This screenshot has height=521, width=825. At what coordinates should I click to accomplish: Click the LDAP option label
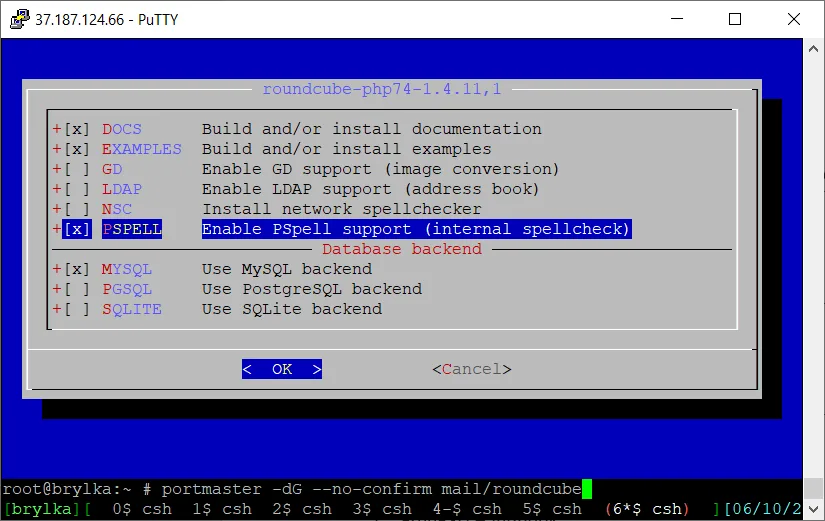click(122, 189)
